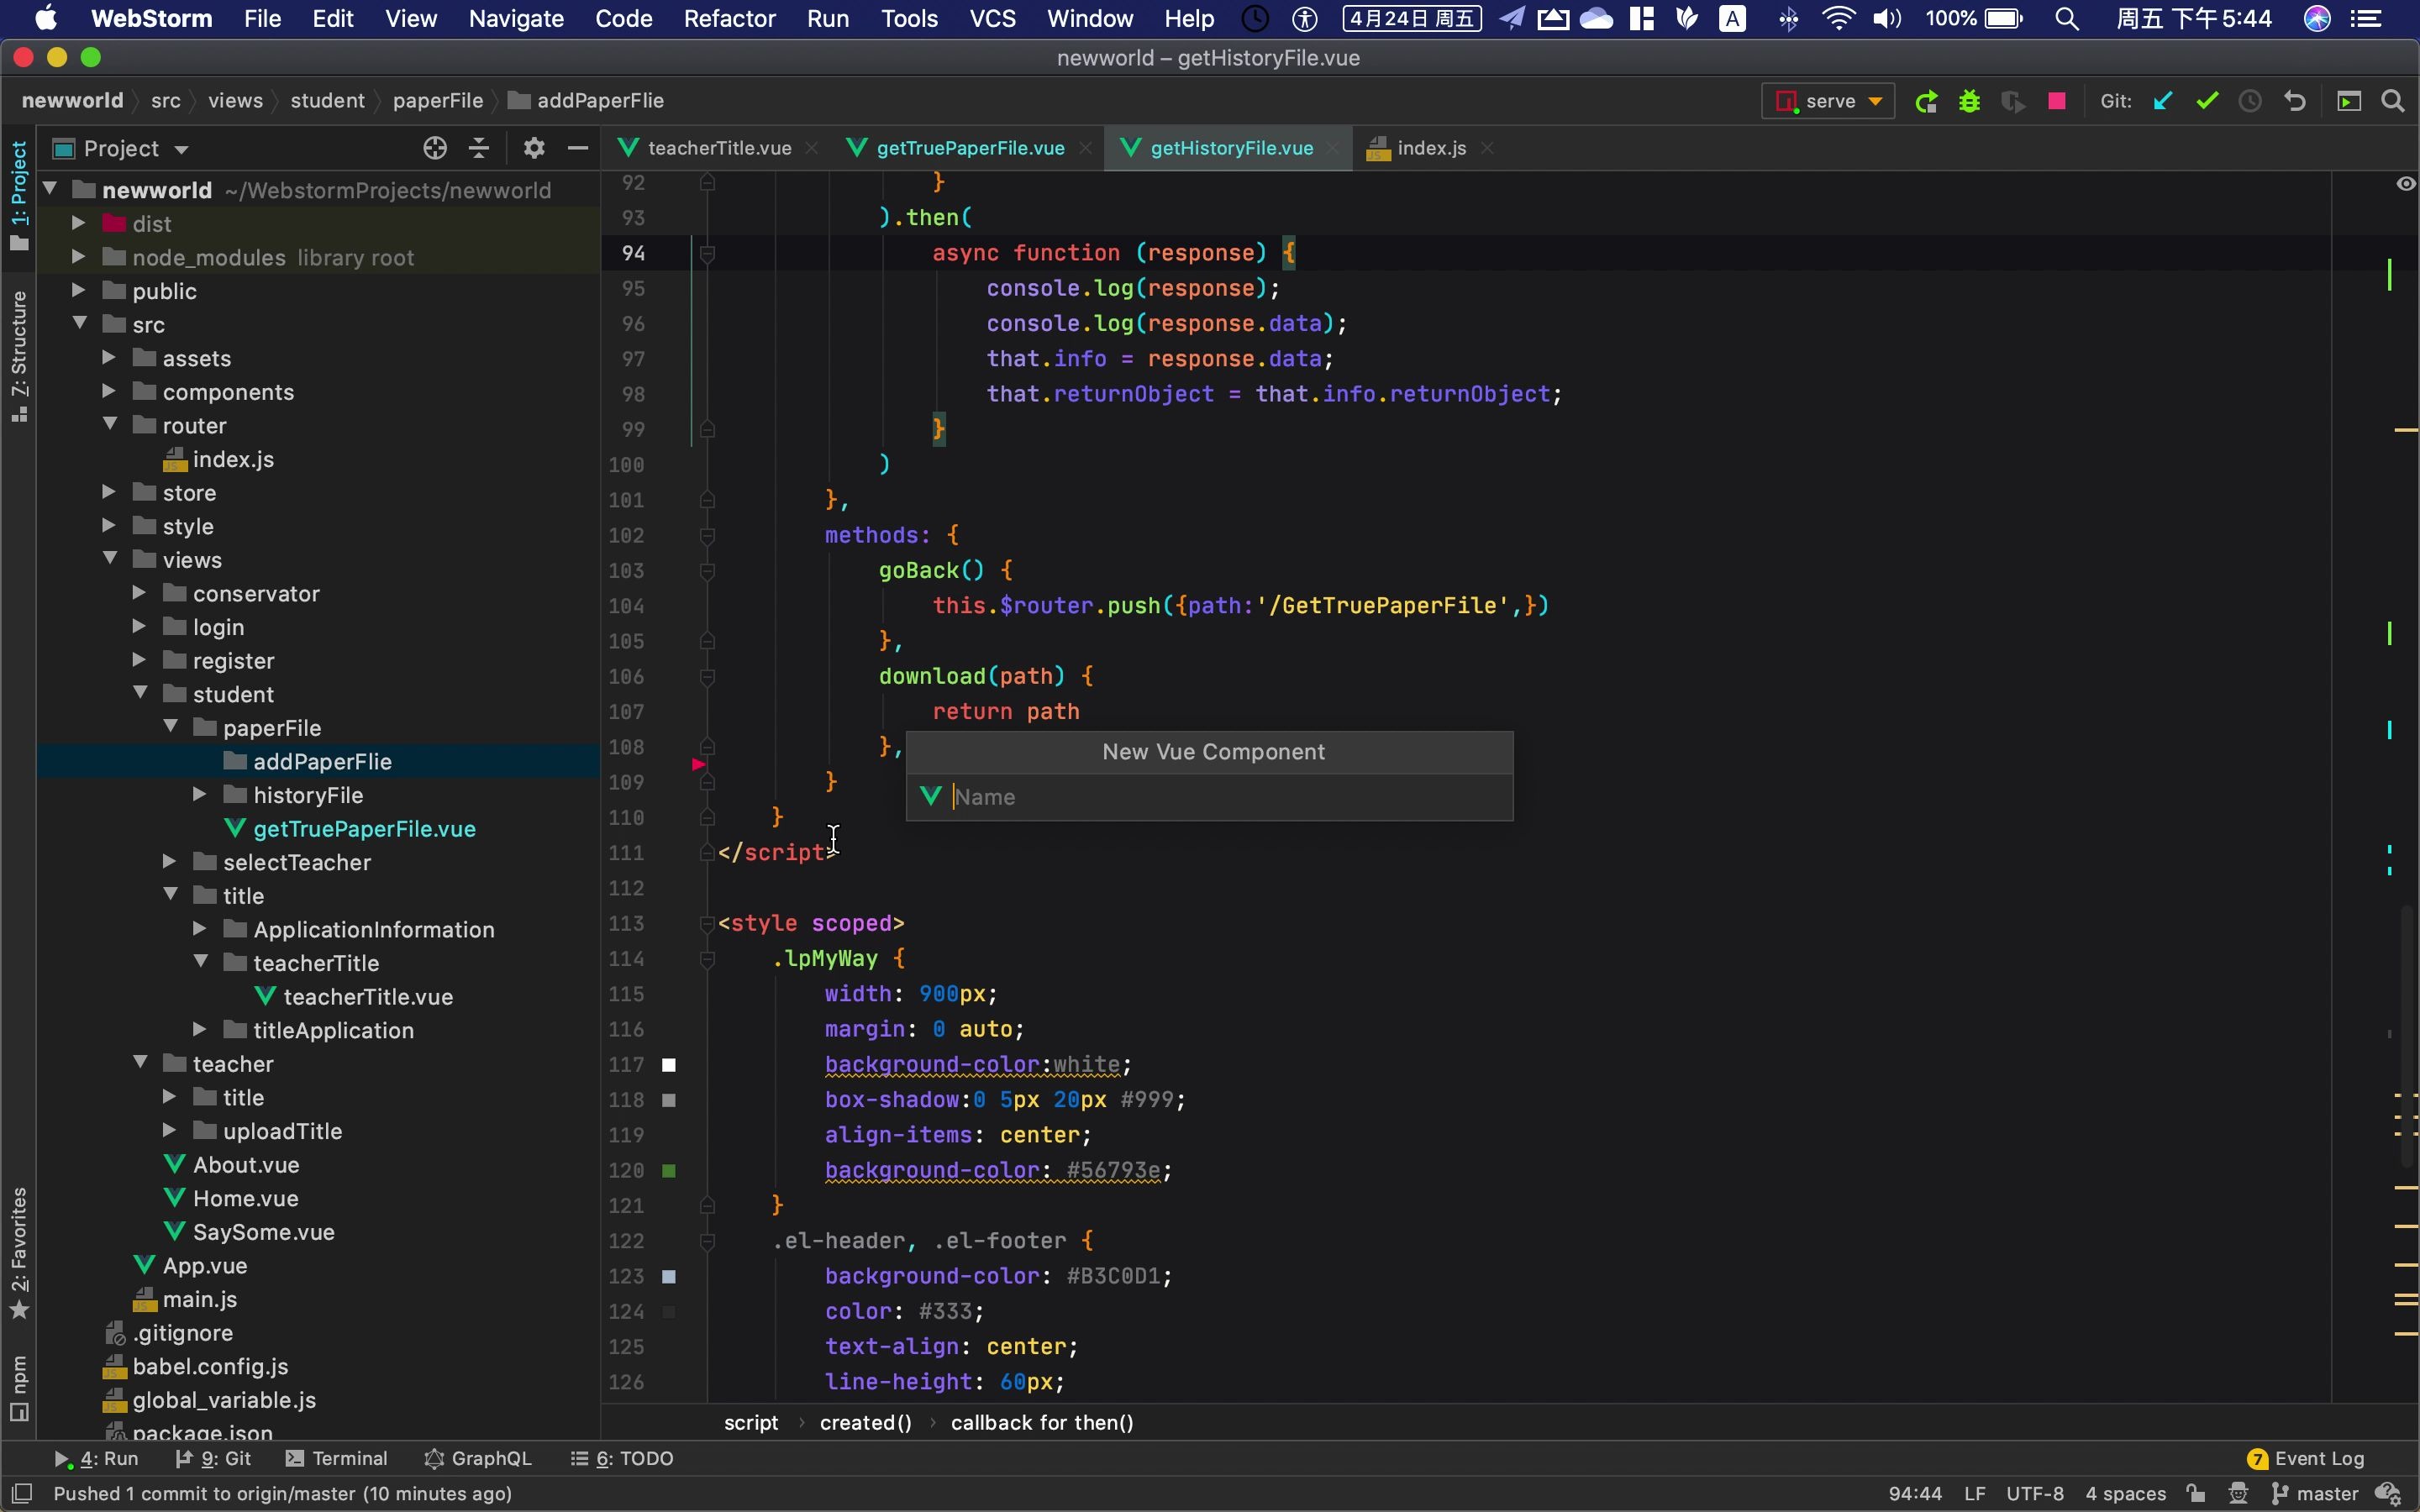Viewport: 2420px width, 1512px height.
Task: Open the 9: Git tool window
Action: [x=213, y=1459]
